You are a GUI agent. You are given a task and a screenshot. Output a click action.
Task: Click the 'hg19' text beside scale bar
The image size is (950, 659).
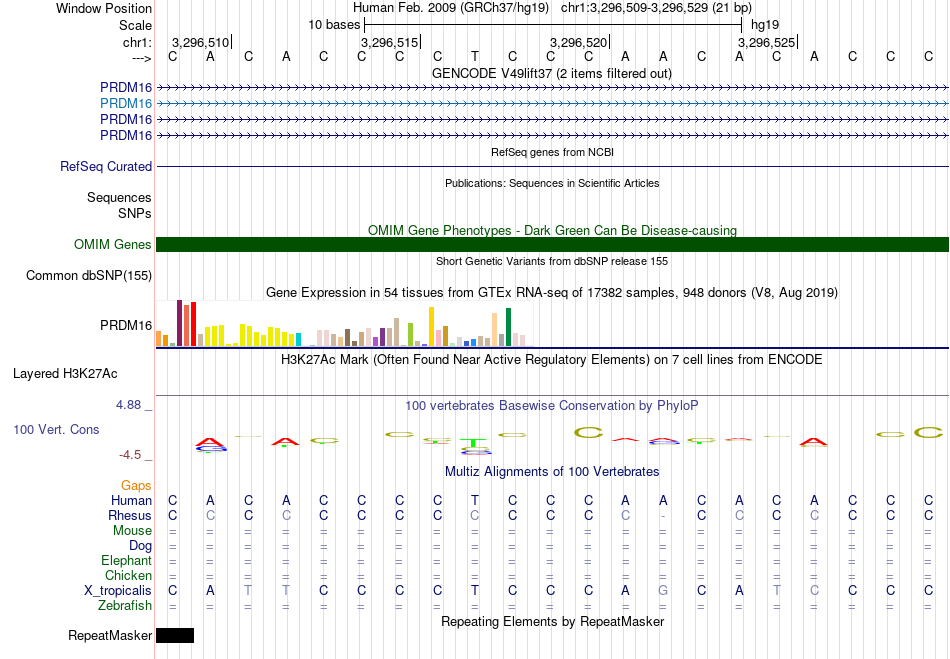pyautogui.click(x=765, y=25)
